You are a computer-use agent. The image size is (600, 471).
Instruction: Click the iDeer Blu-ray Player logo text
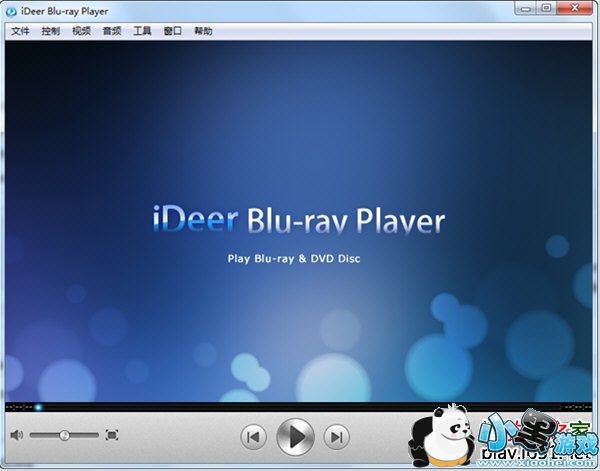299,222
